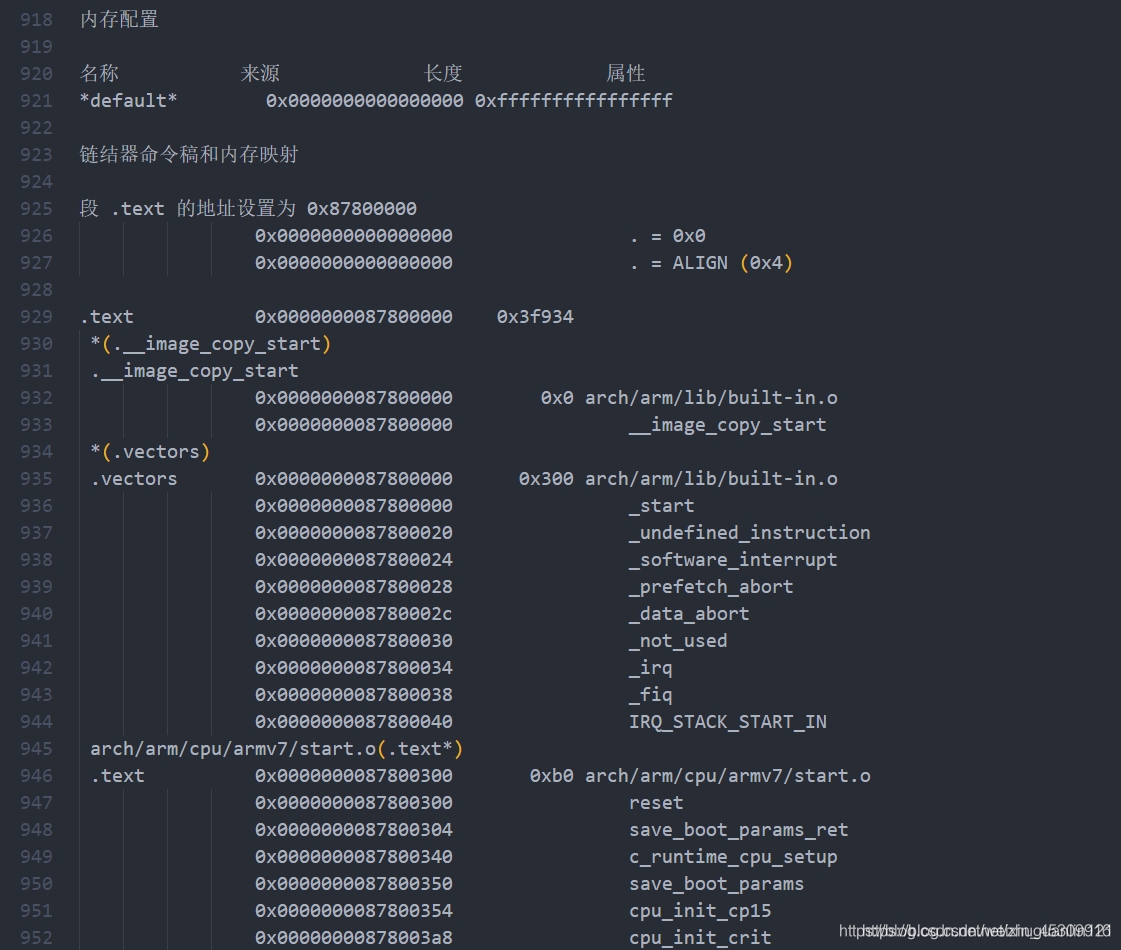The image size is (1121, 950).
Task: Click address 0x0000000087800304
Action: pyautogui.click(x=354, y=831)
